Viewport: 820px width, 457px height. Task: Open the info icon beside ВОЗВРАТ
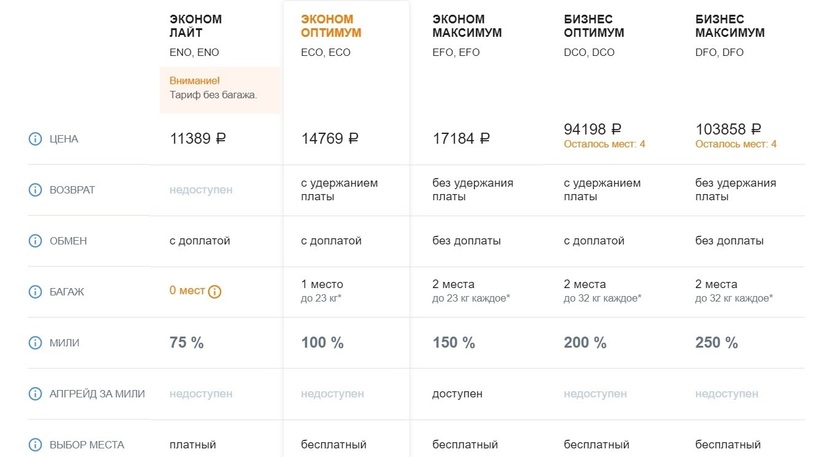click(x=36, y=190)
